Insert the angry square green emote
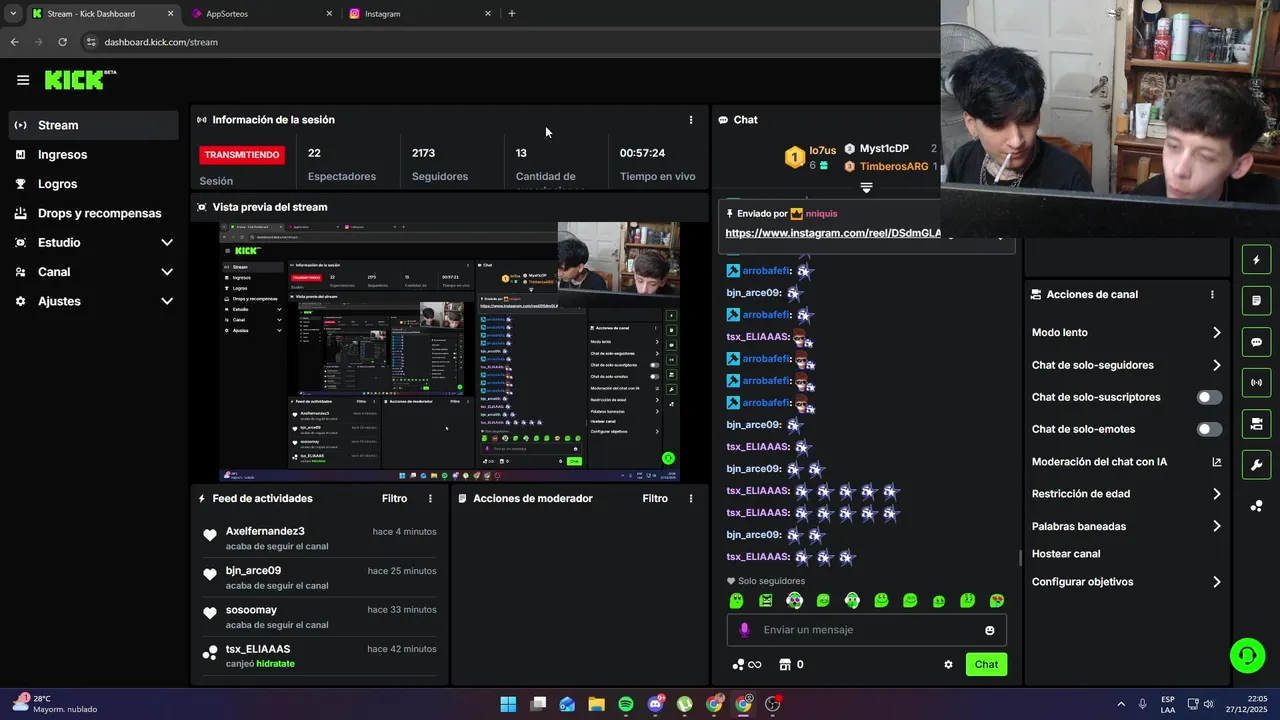1280x720 pixels. [x=766, y=601]
